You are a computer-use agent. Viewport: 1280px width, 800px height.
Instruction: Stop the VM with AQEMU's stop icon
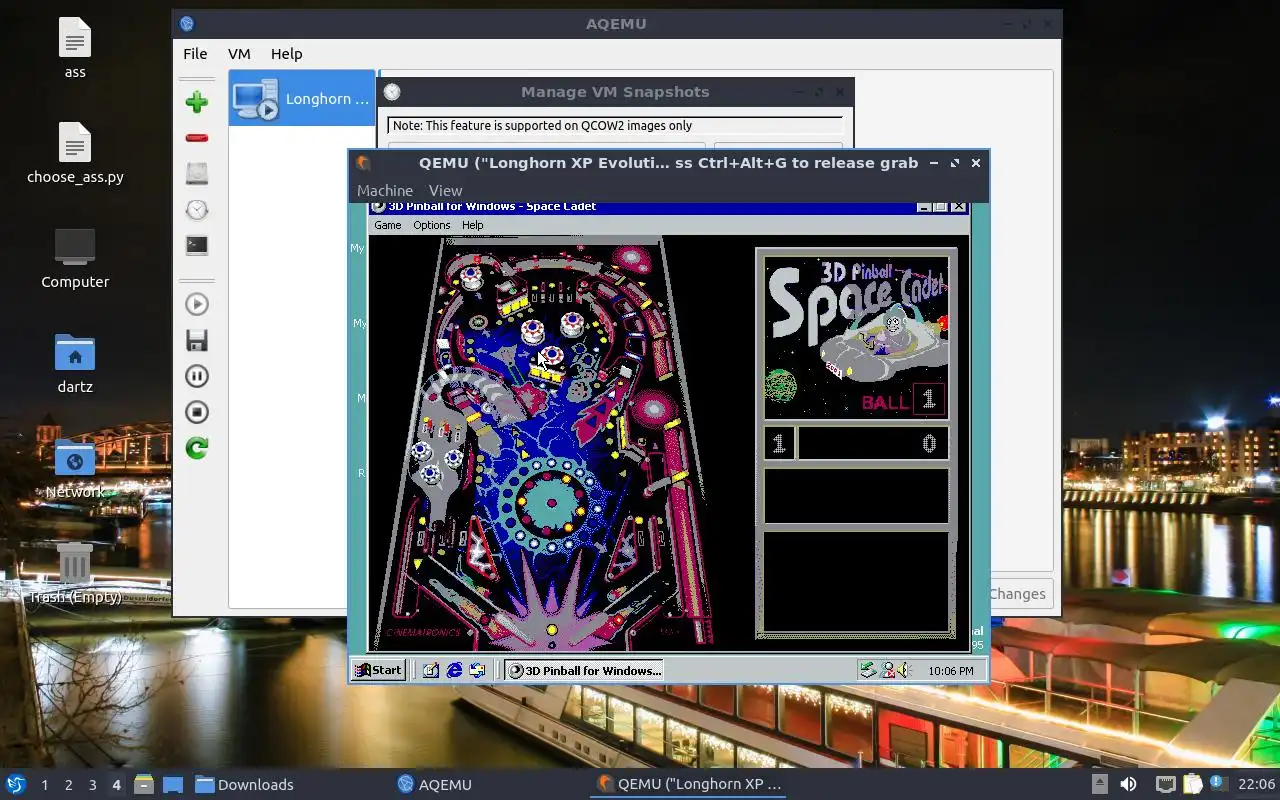click(197, 412)
